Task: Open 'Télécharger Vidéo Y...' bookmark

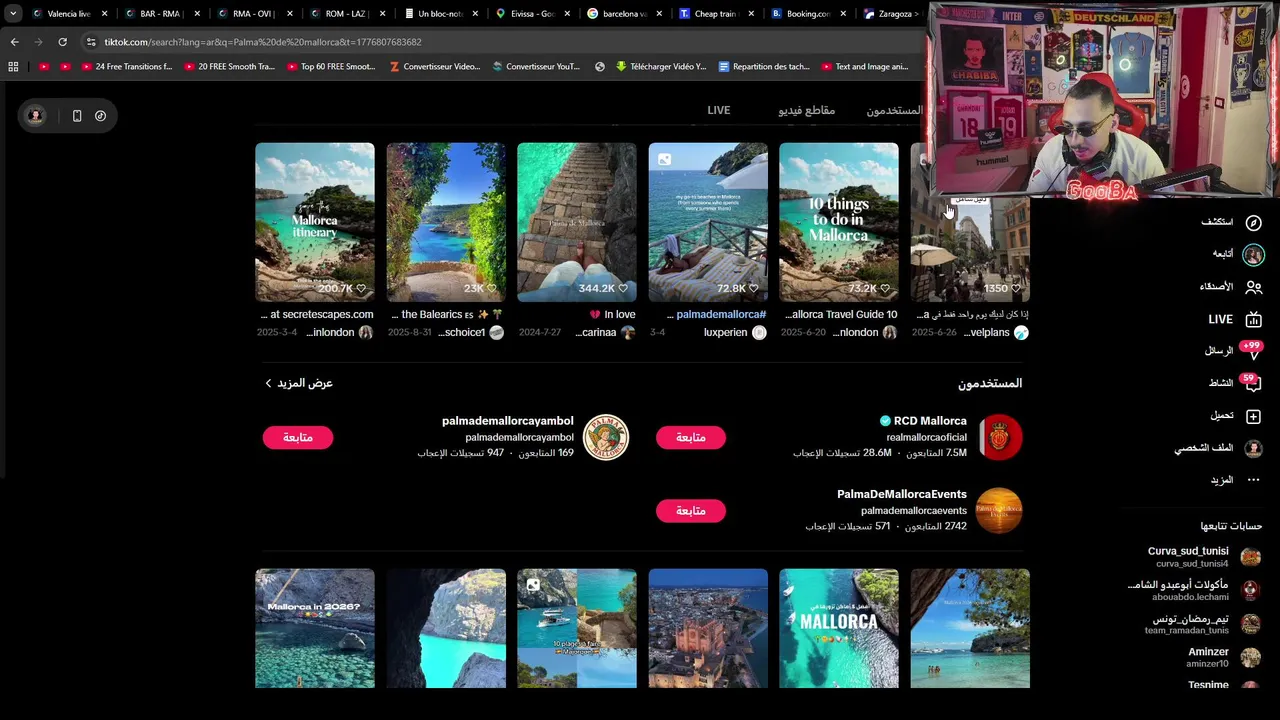Action: click(x=661, y=67)
